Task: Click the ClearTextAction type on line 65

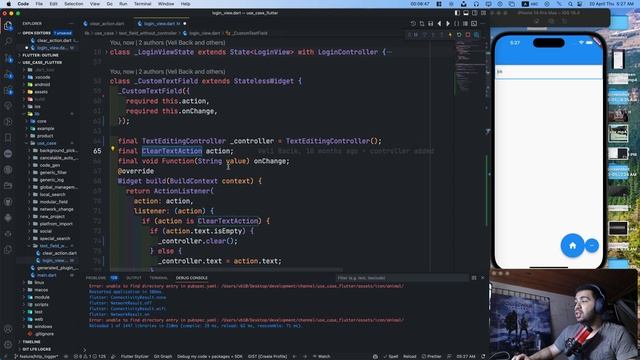Action: [x=172, y=151]
